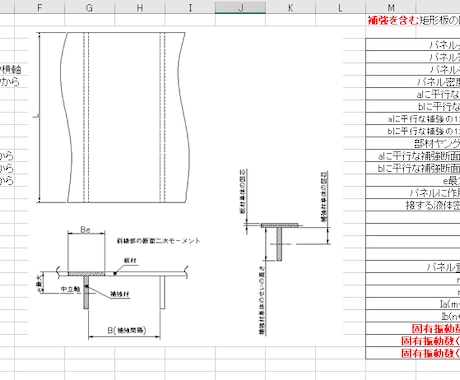Click the 'パネルに作用' table cell
Screen dimensions: 460x380
[413, 193]
